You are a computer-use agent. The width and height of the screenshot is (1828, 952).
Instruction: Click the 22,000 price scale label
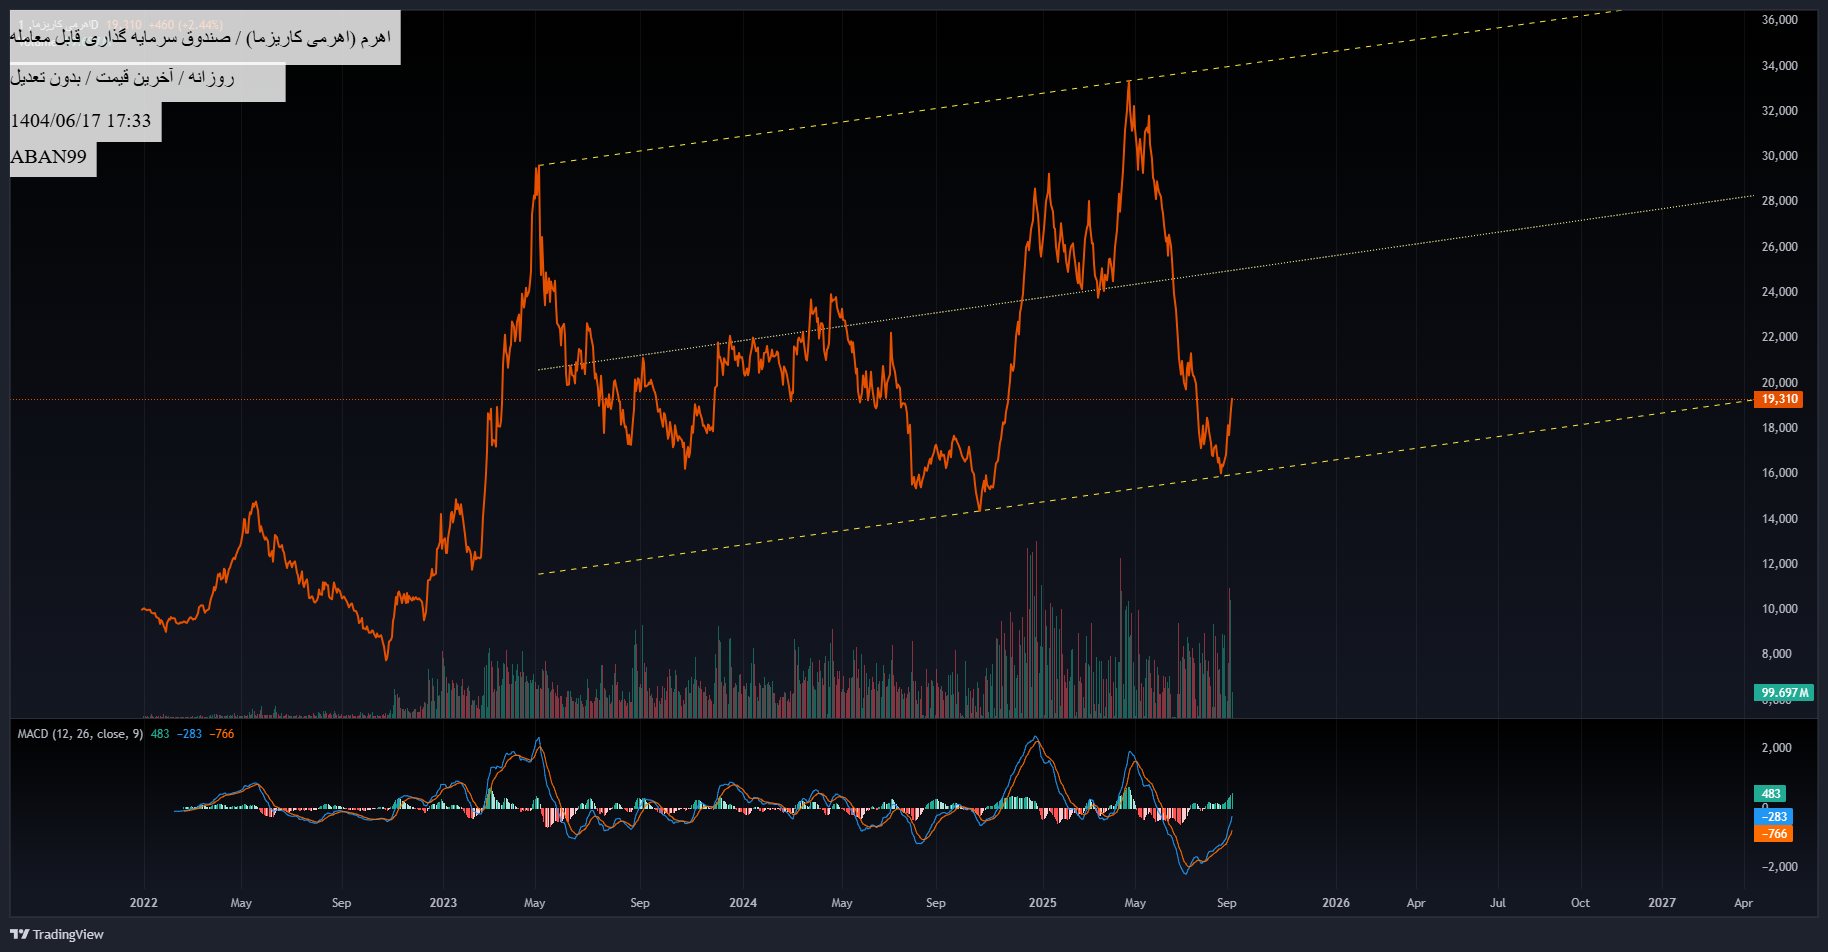point(1779,337)
